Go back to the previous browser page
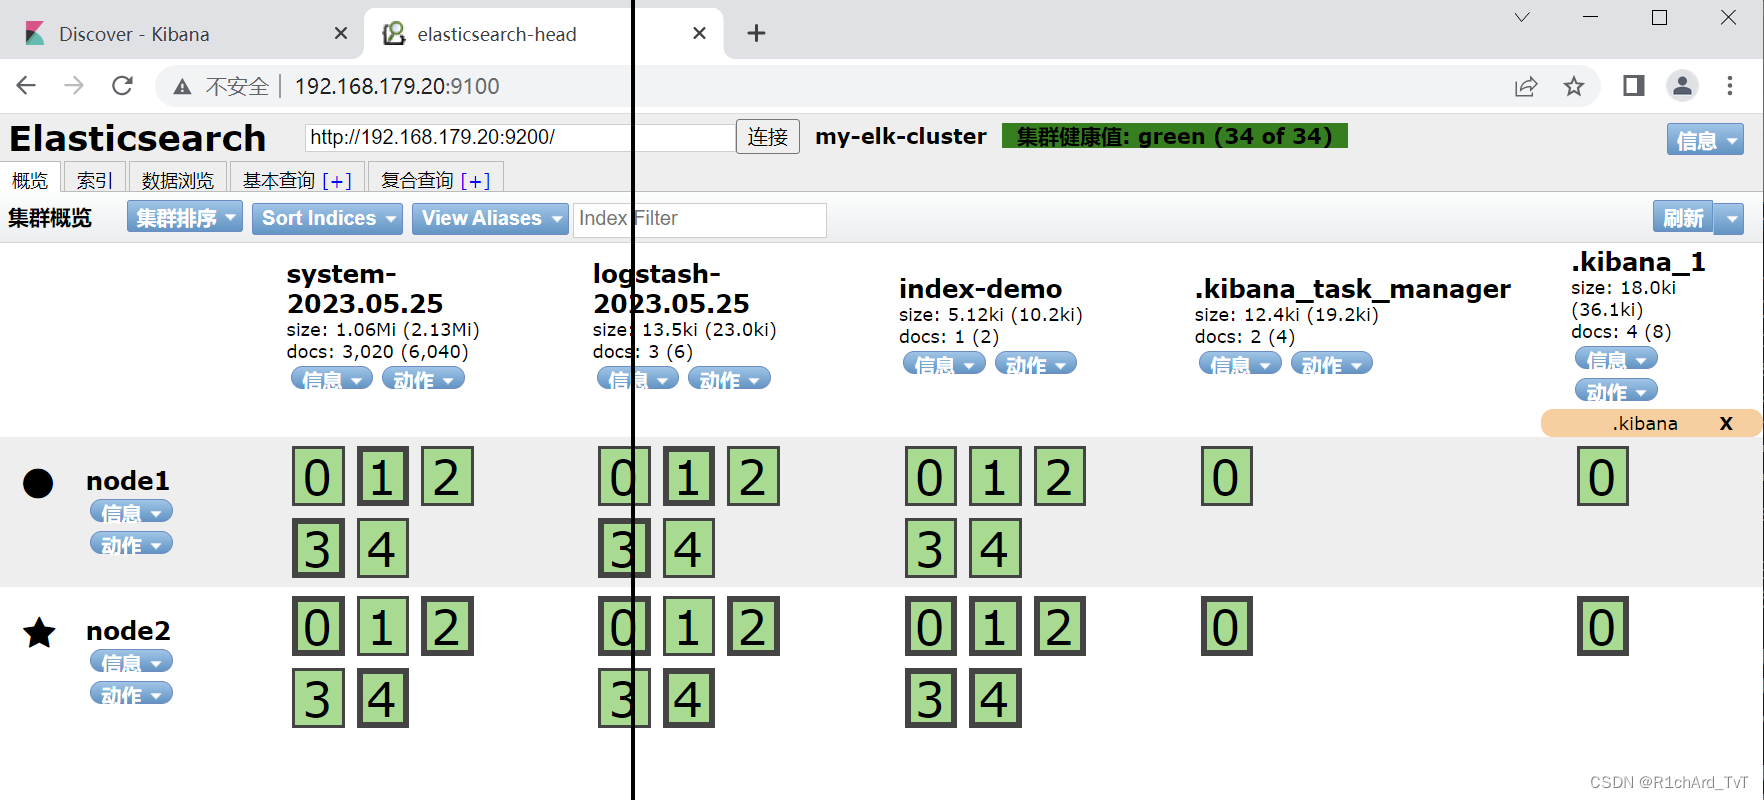Viewport: 1764px width, 800px height. coord(26,86)
